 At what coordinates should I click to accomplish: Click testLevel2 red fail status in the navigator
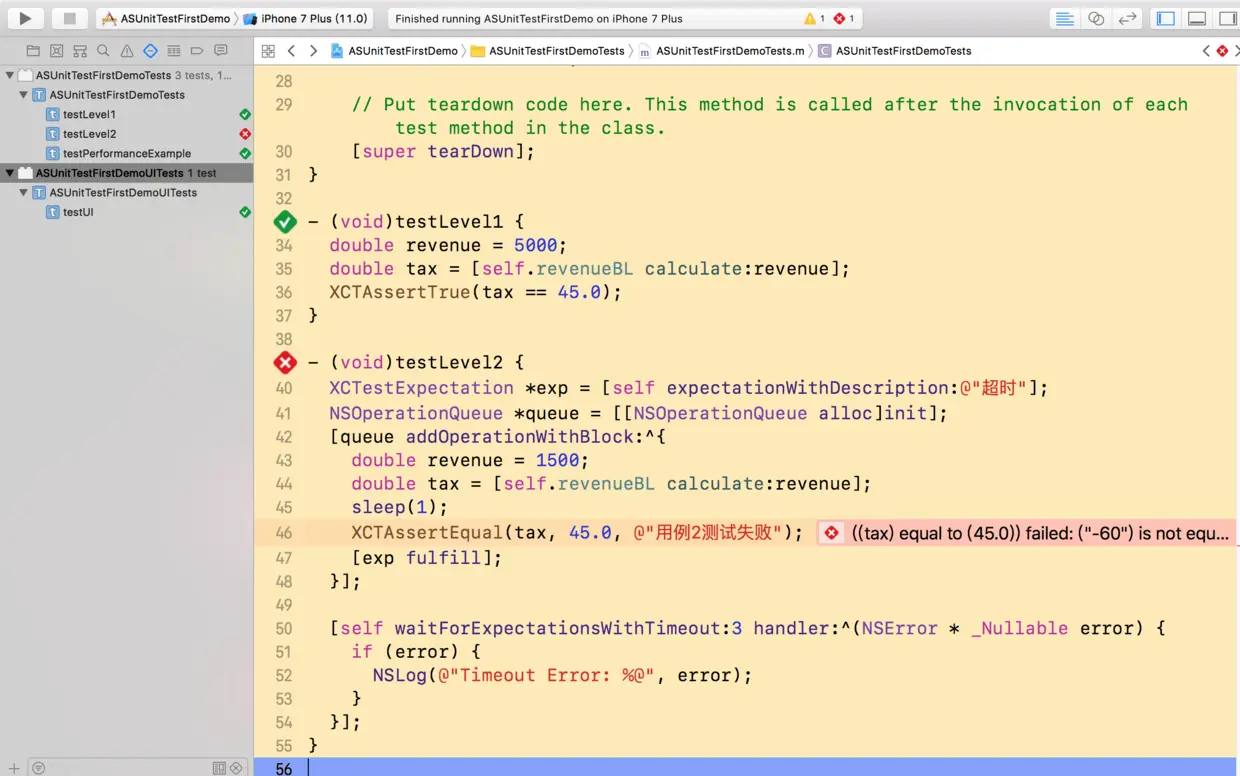pyautogui.click(x=245, y=134)
